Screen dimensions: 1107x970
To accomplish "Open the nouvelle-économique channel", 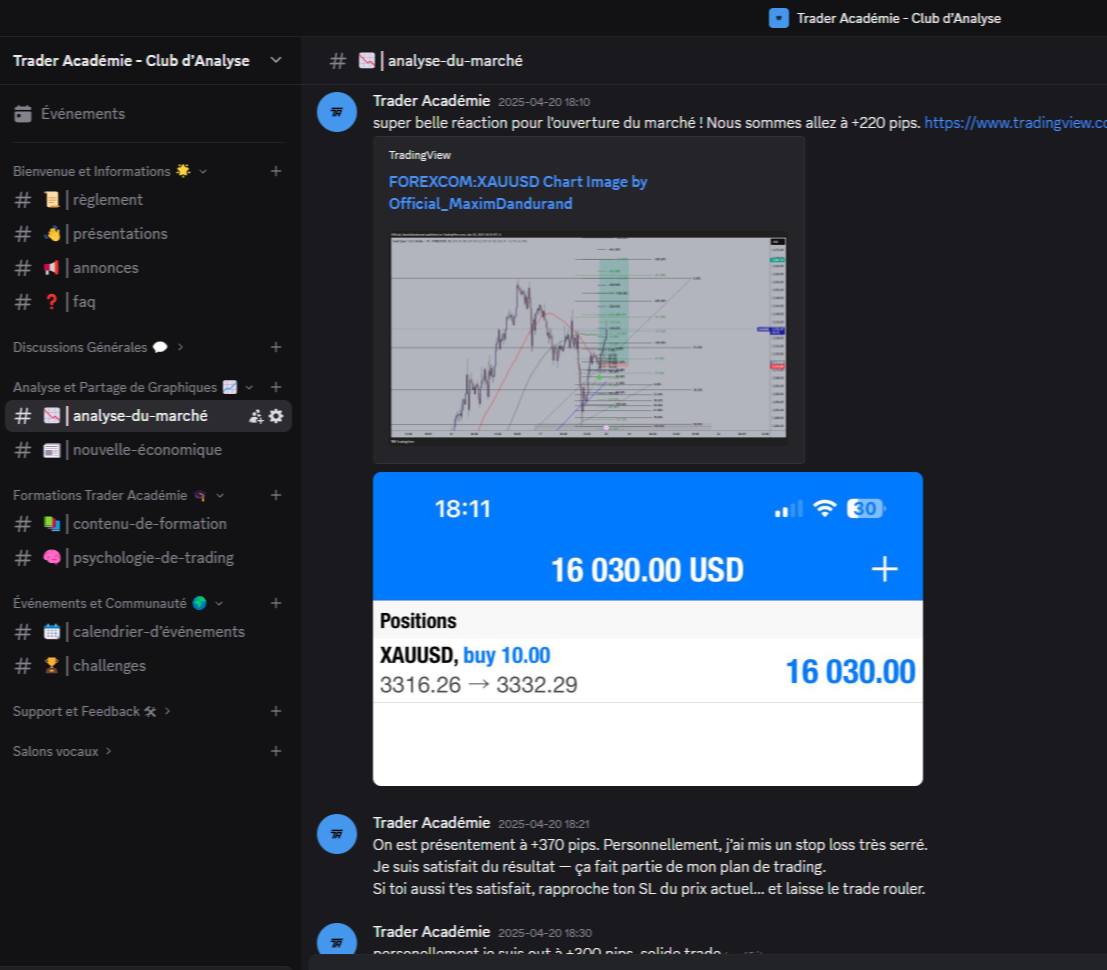I will (148, 450).
